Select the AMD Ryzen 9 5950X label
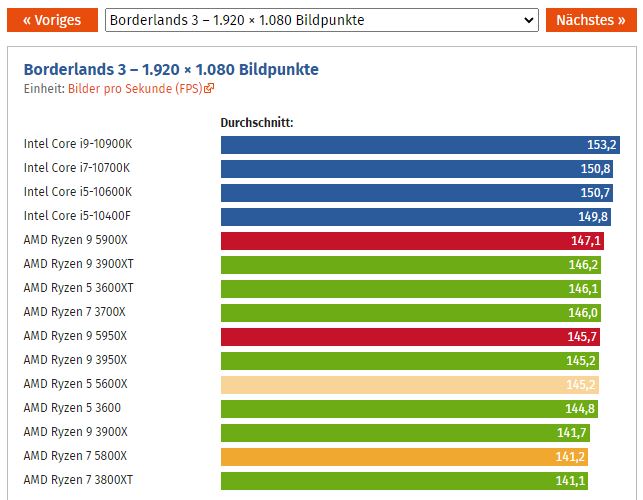This screenshot has height=500, width=643. click(75, 336)
